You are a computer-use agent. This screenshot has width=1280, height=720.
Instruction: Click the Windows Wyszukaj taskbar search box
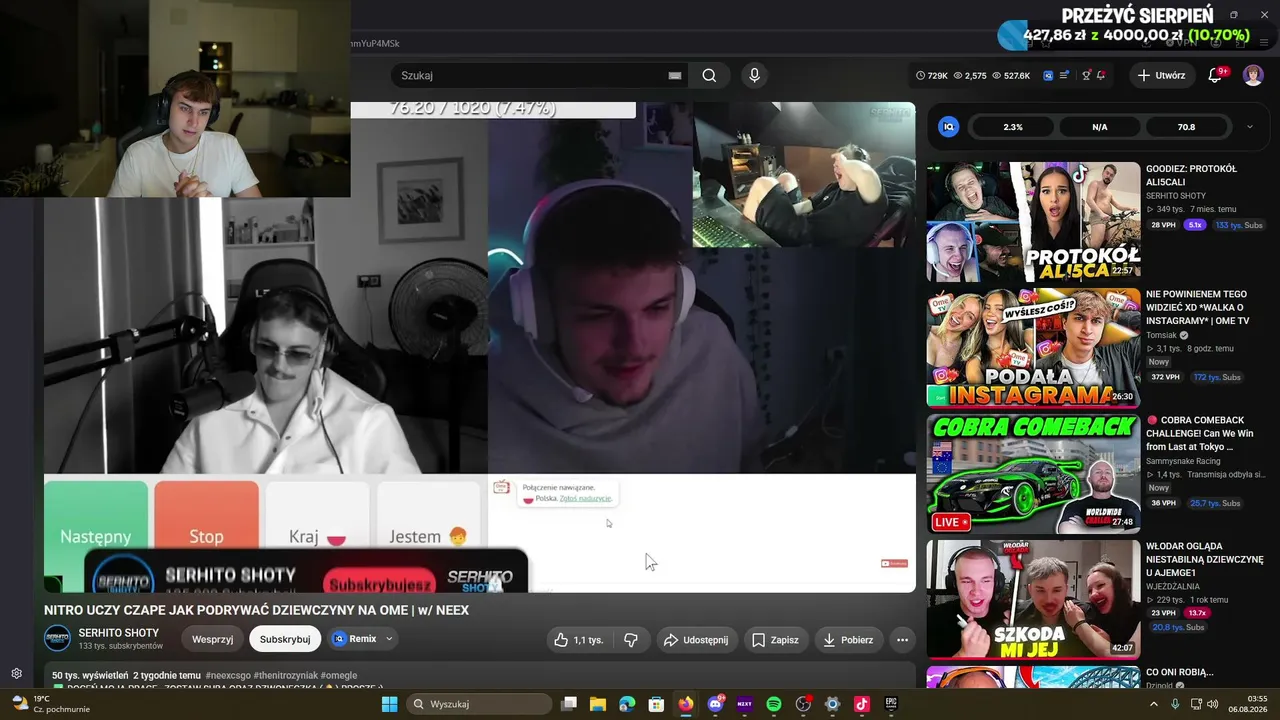[478, 704]
